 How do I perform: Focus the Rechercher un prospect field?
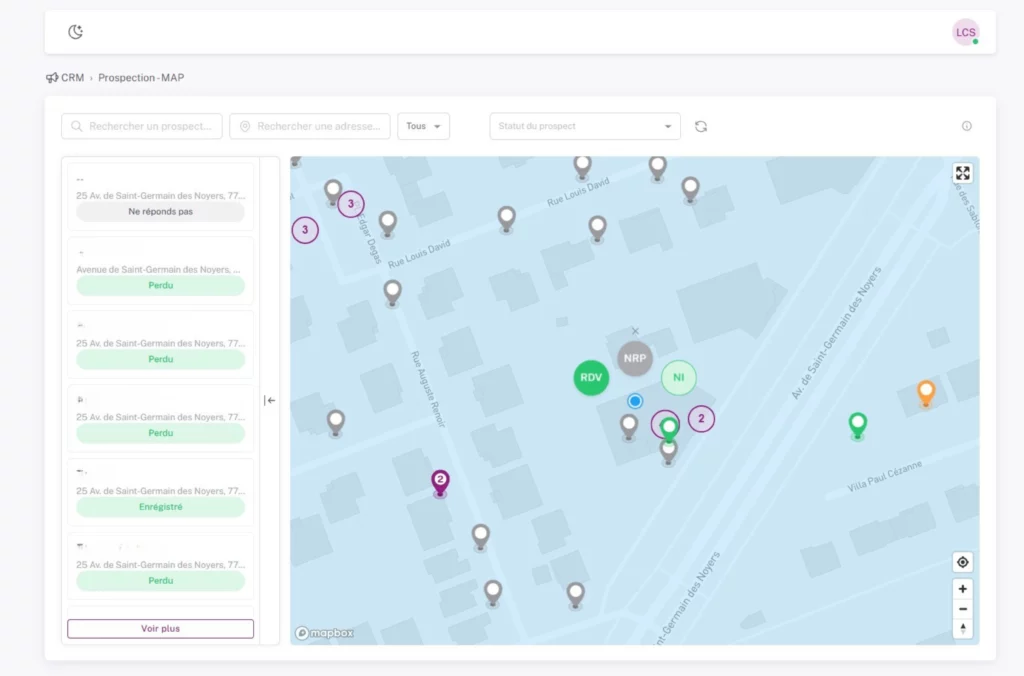(142, 126)
